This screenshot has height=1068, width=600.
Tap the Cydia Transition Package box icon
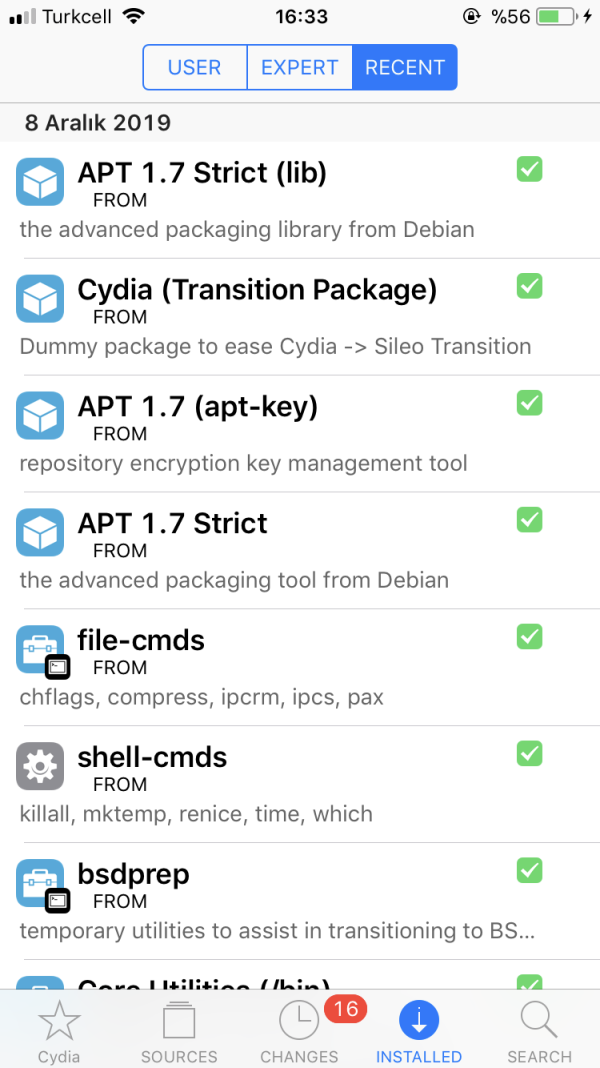[40, 300]
